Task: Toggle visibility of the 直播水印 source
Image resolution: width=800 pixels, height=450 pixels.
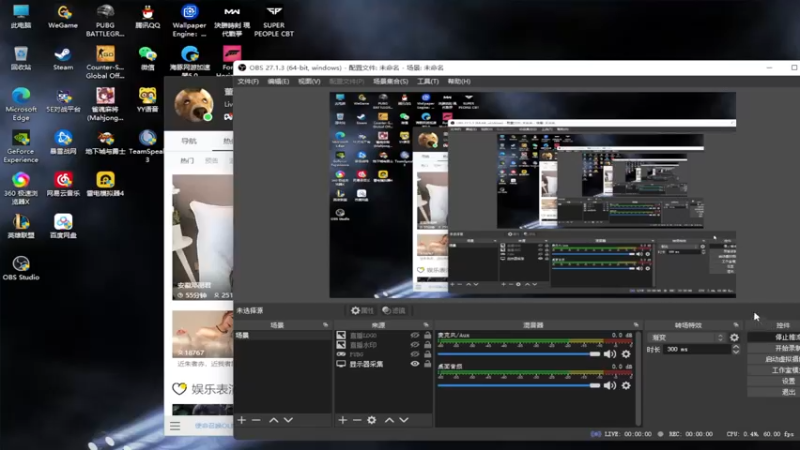Action: 415,345
